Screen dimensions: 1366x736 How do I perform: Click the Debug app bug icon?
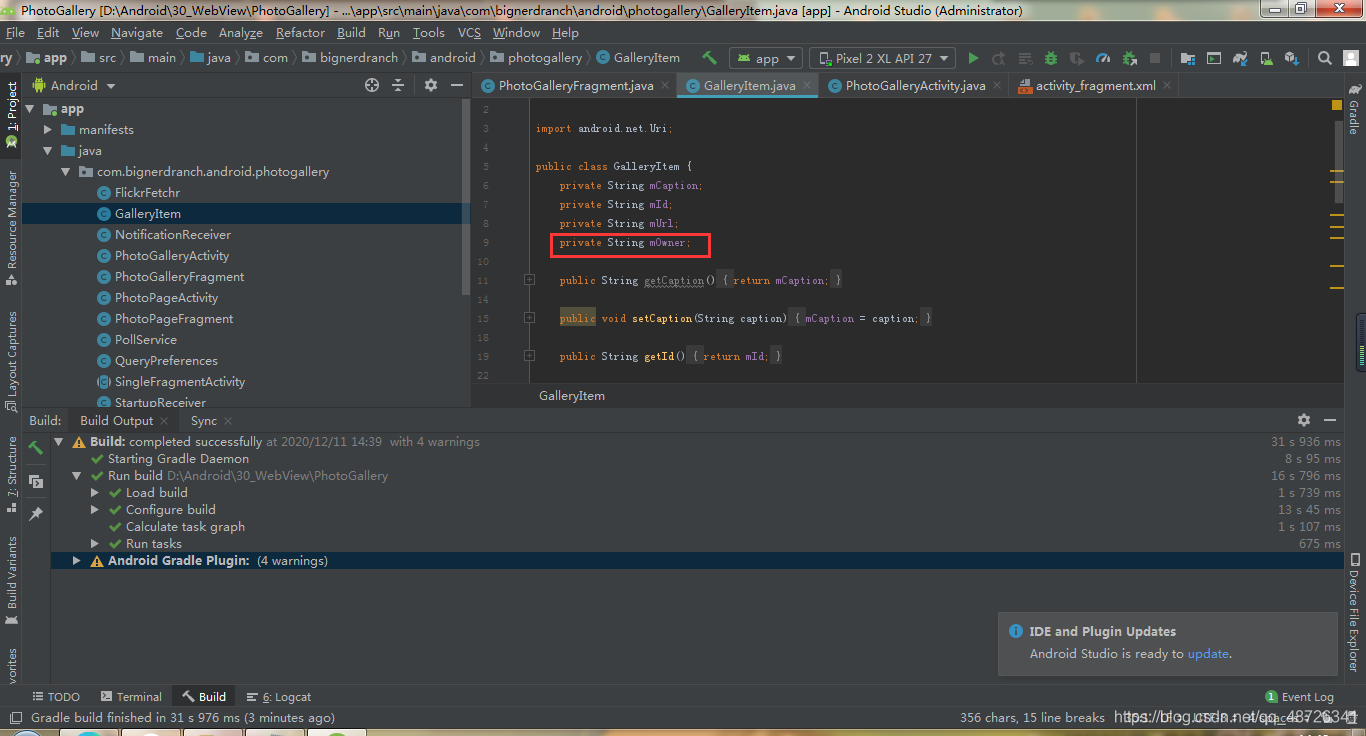pos(1051,58)
